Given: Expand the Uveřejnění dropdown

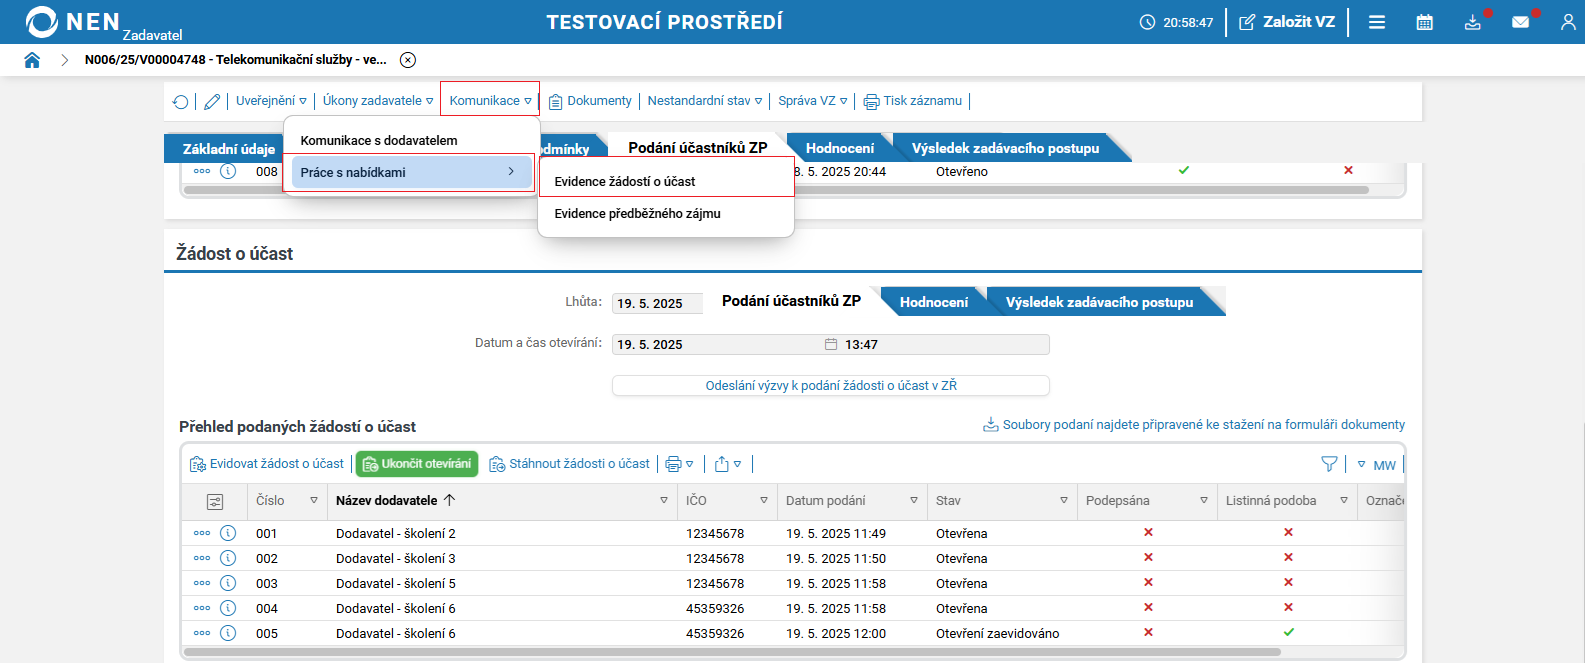Looking at the screenshot, I should [271, 101].
